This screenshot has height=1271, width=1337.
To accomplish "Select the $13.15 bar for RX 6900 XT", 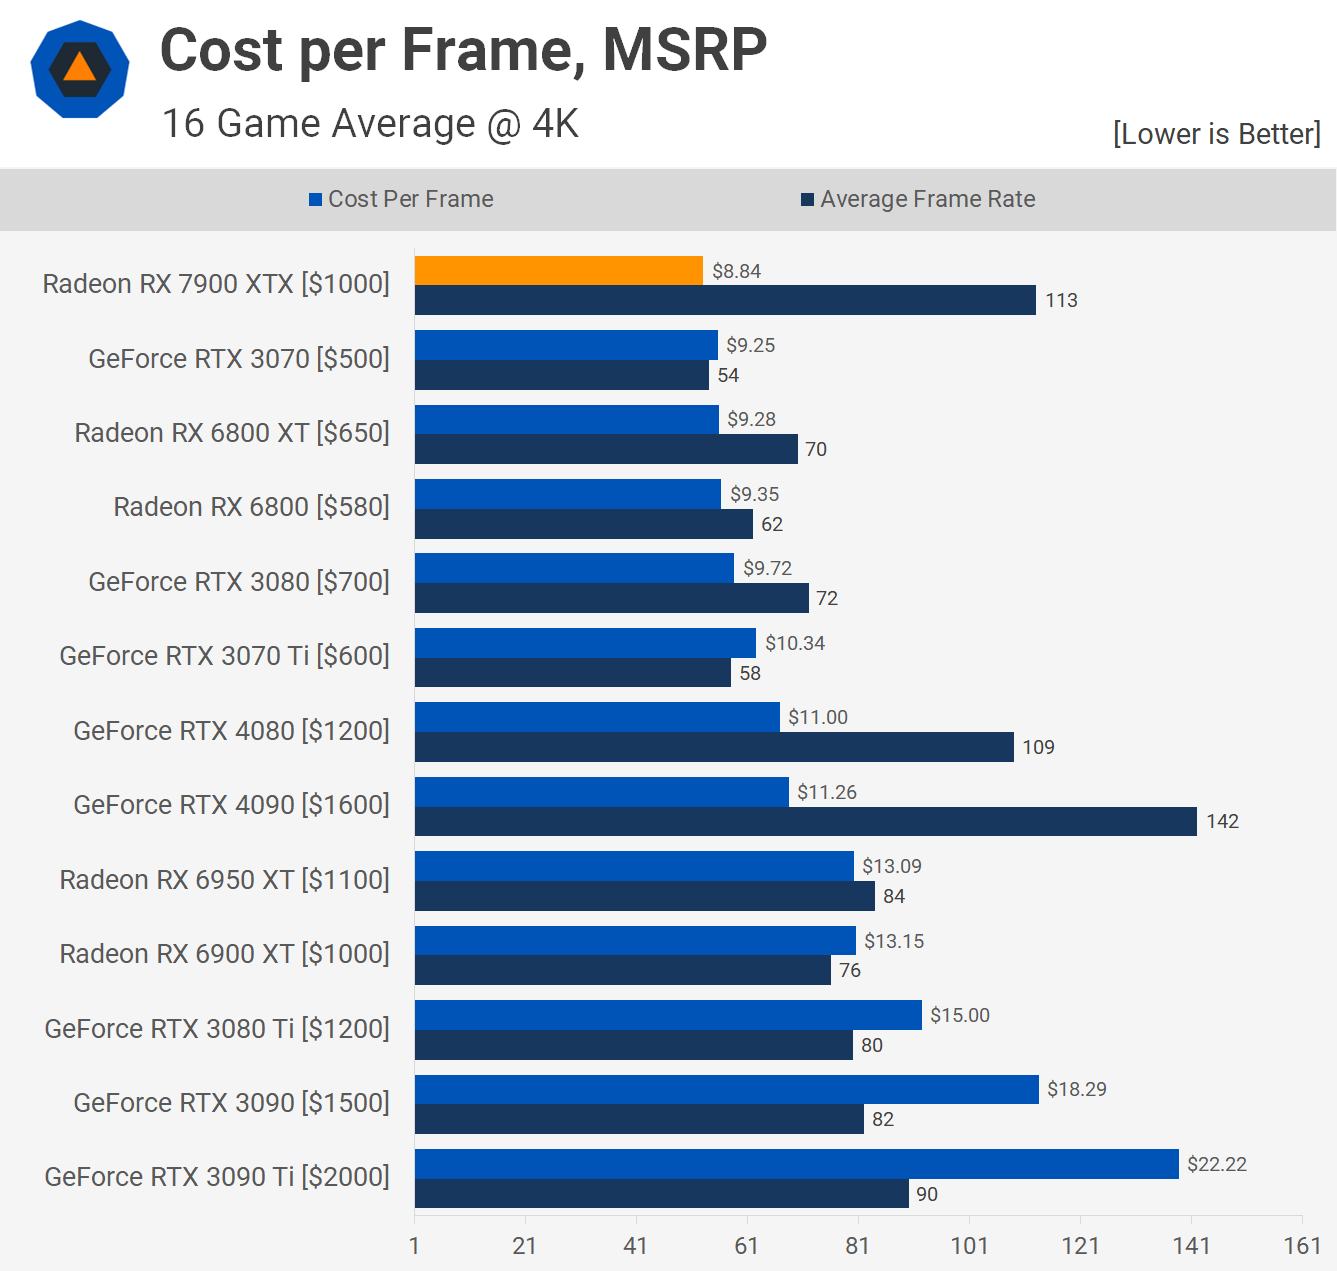I will point(635,941).
